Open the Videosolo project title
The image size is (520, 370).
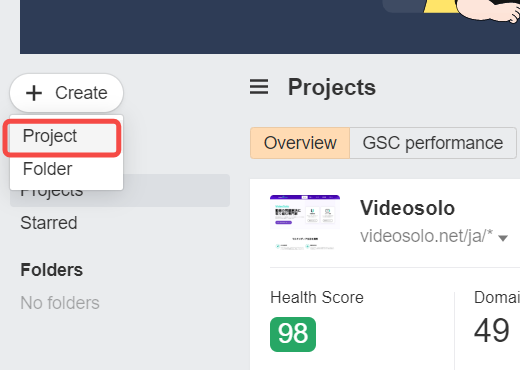pos(407,208)
